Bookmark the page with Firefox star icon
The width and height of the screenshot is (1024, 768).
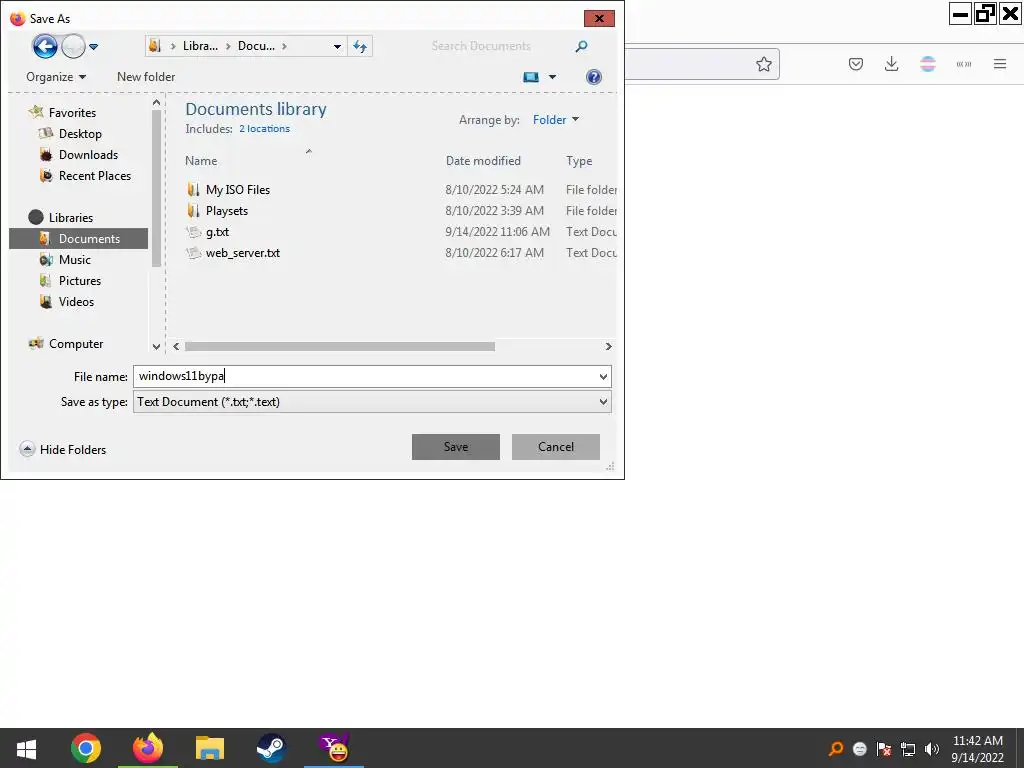pyautogui.click(x=764, y=64)
